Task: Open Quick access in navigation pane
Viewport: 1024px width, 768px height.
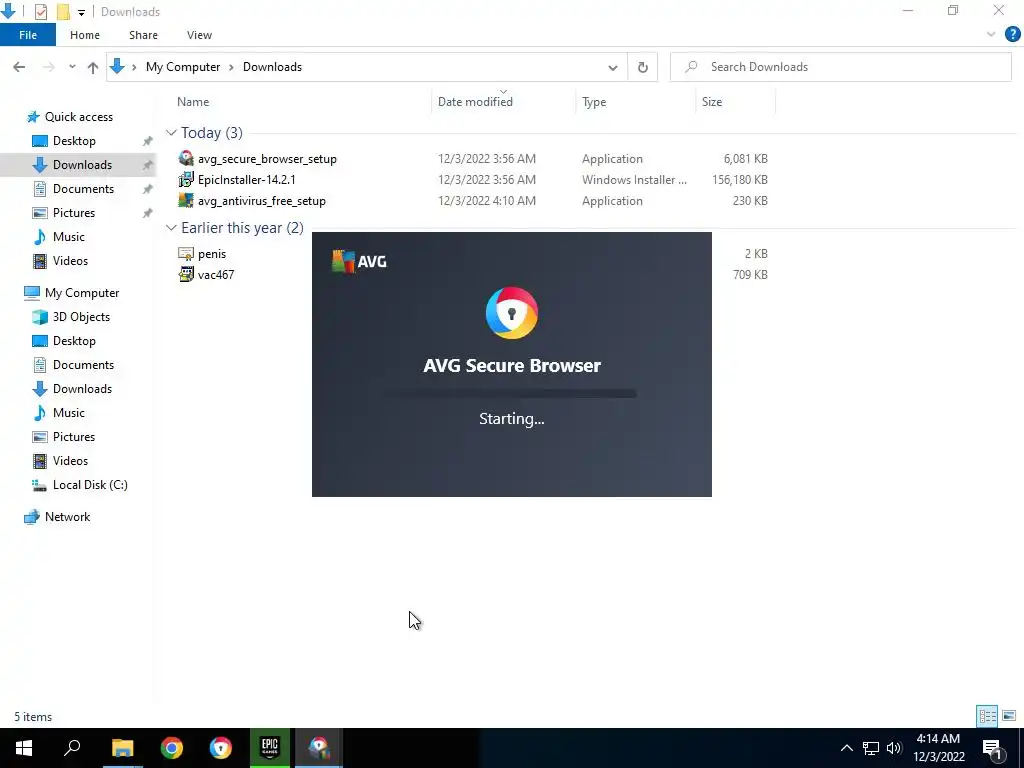Action: coord(78,117)
